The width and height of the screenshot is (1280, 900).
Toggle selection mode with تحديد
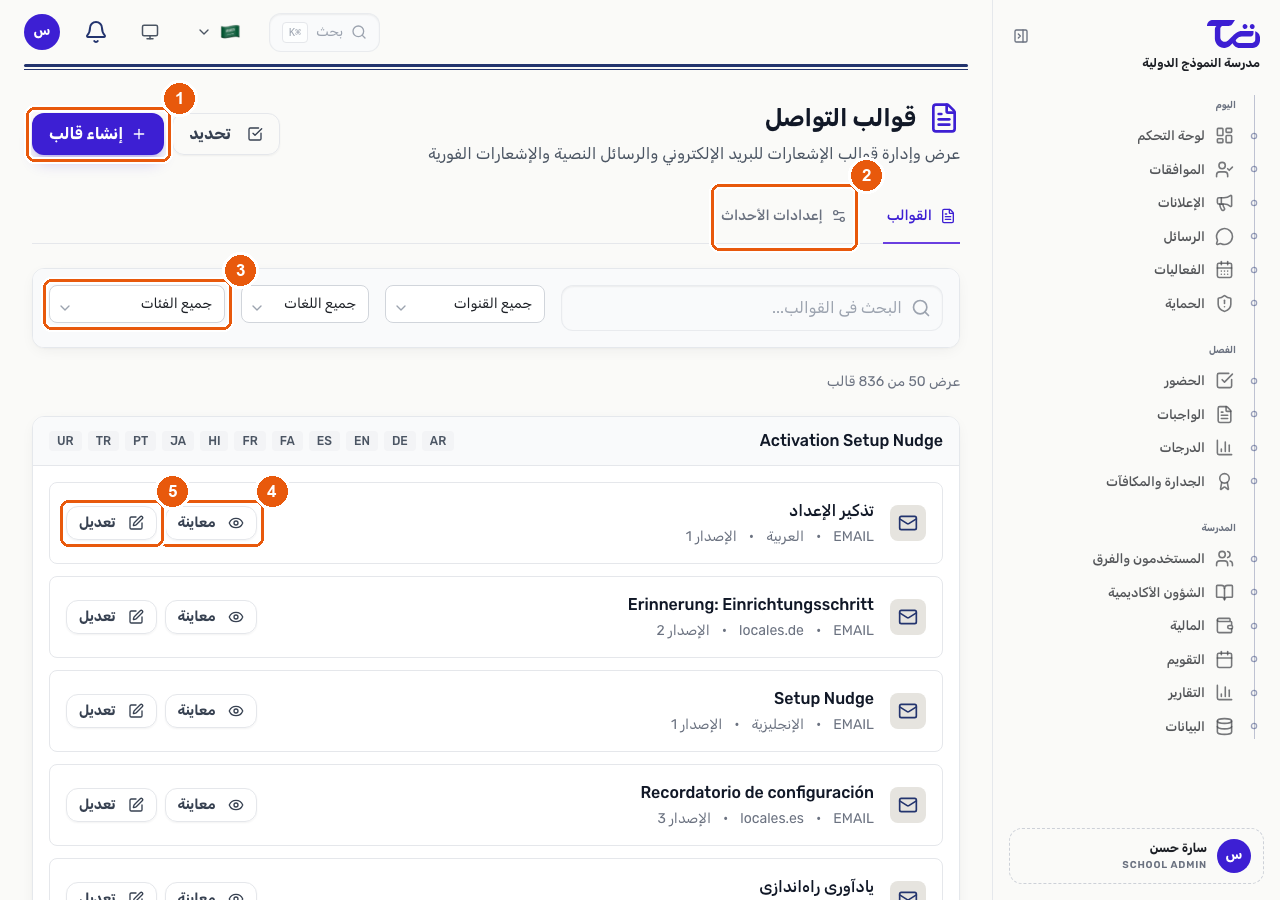226,134
